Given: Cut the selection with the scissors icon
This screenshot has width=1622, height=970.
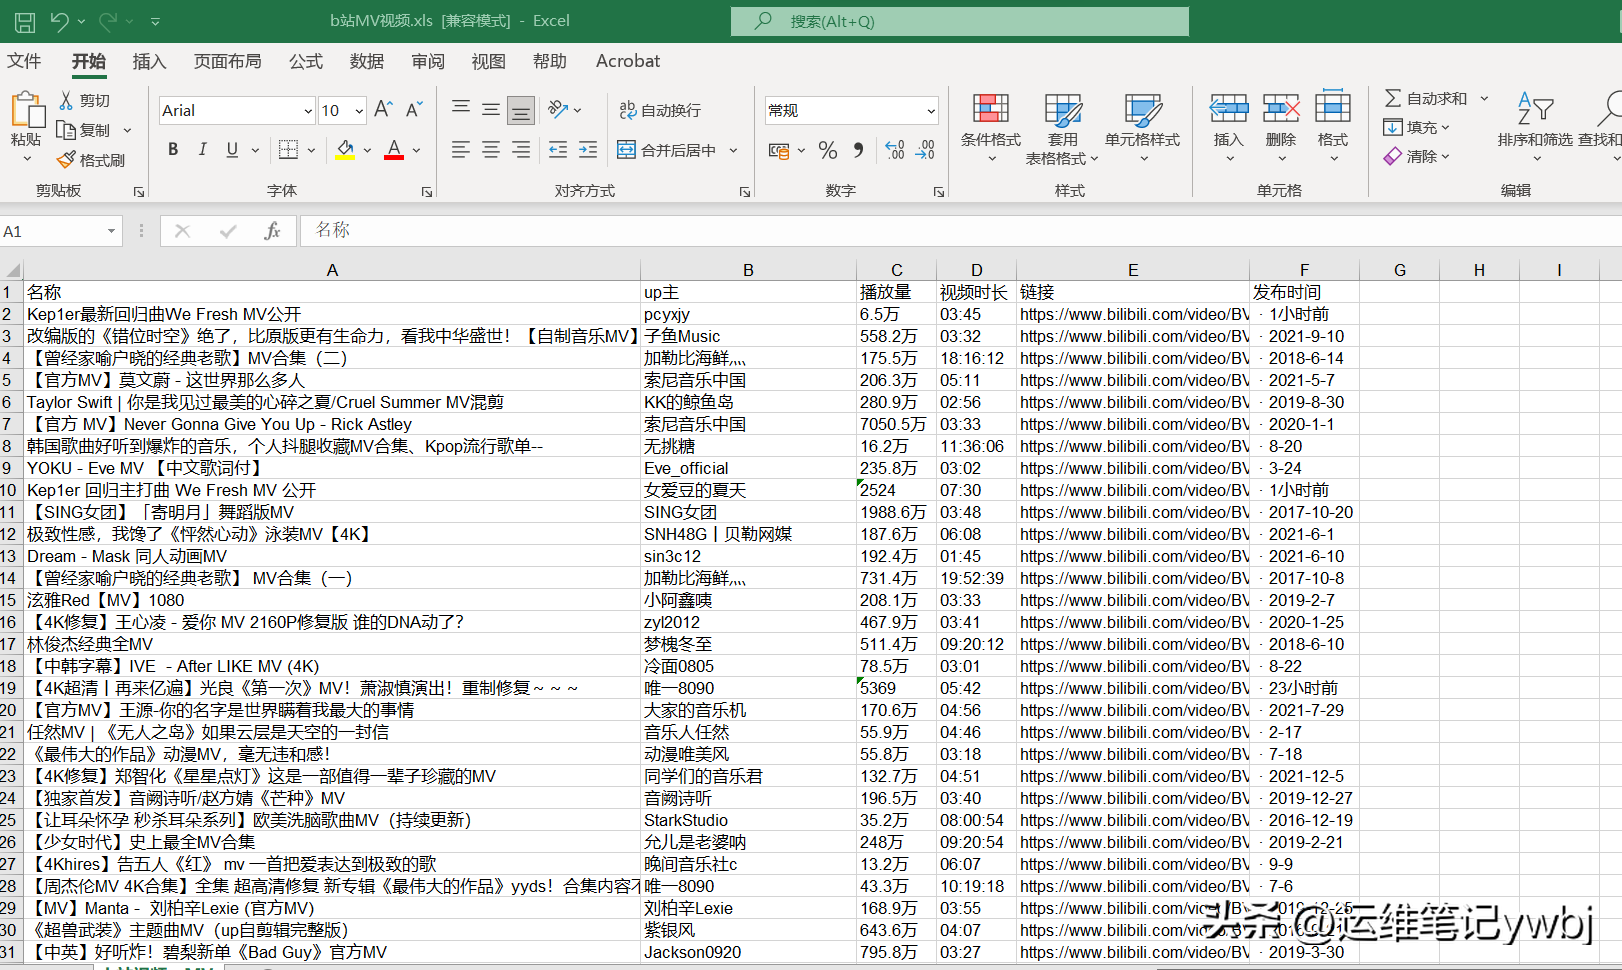Looking at the screenshot, I should pos(67,100).
